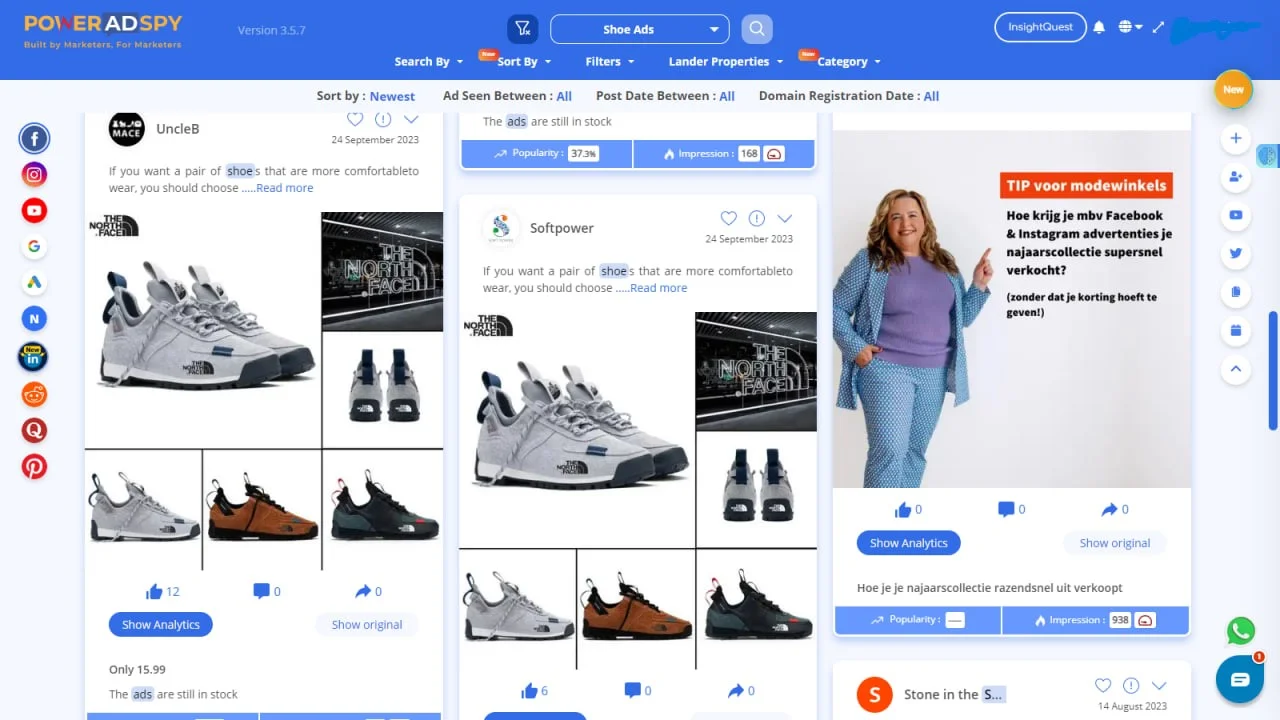Open the WhatsApp chat icon
The height and width of the screenshot is (720, 1280).
coord(1241,631)
